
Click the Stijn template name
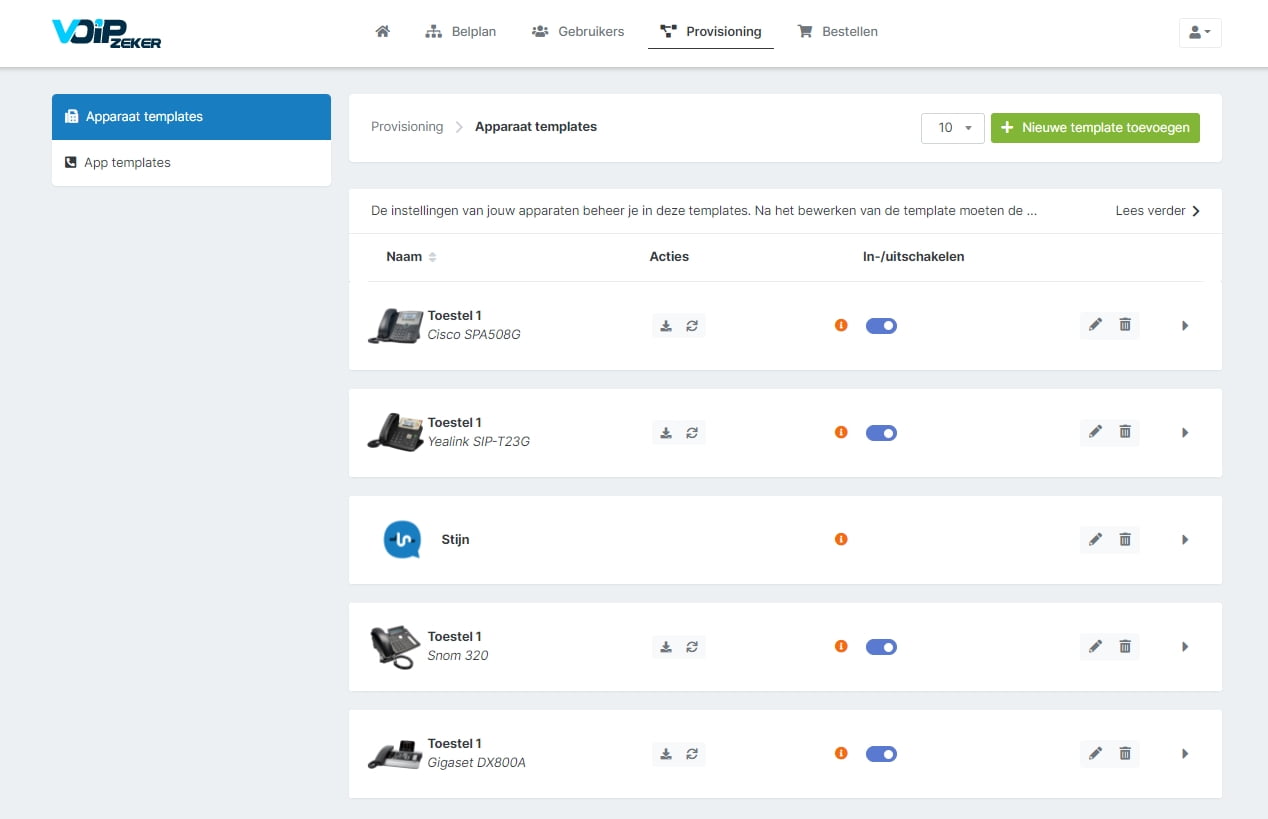point(455,540)
